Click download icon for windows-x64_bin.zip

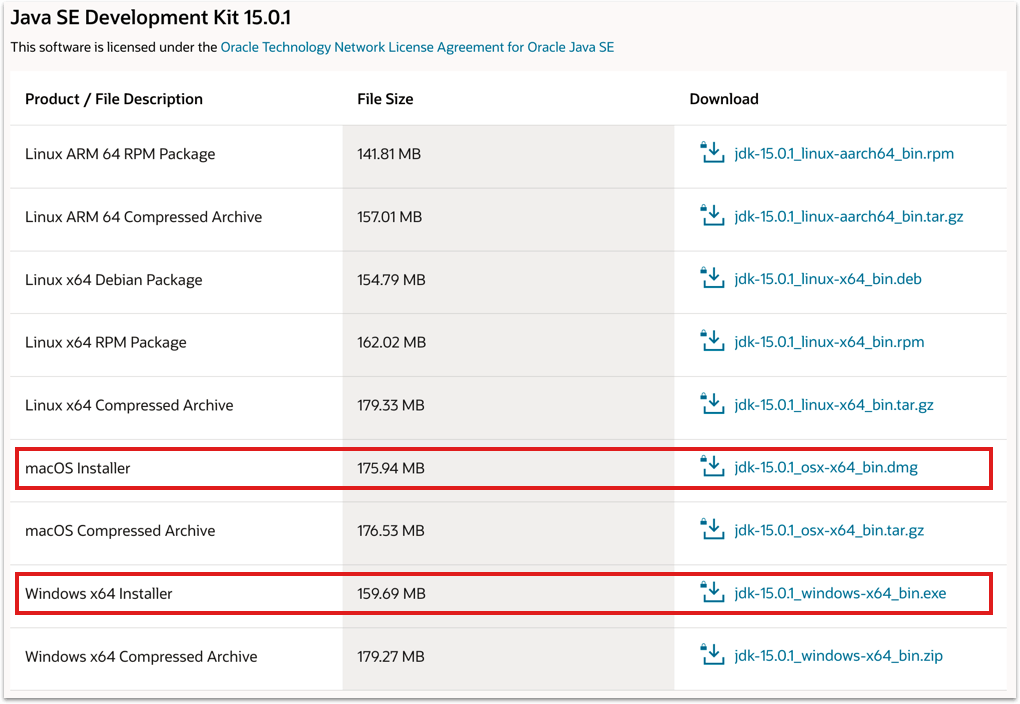(x=712, y=655)
